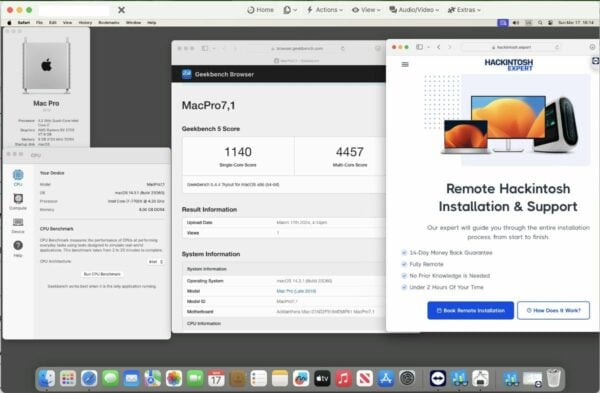Open Maps from the Dock
This screenshot has height=393, width=600.
coord(152,378)
